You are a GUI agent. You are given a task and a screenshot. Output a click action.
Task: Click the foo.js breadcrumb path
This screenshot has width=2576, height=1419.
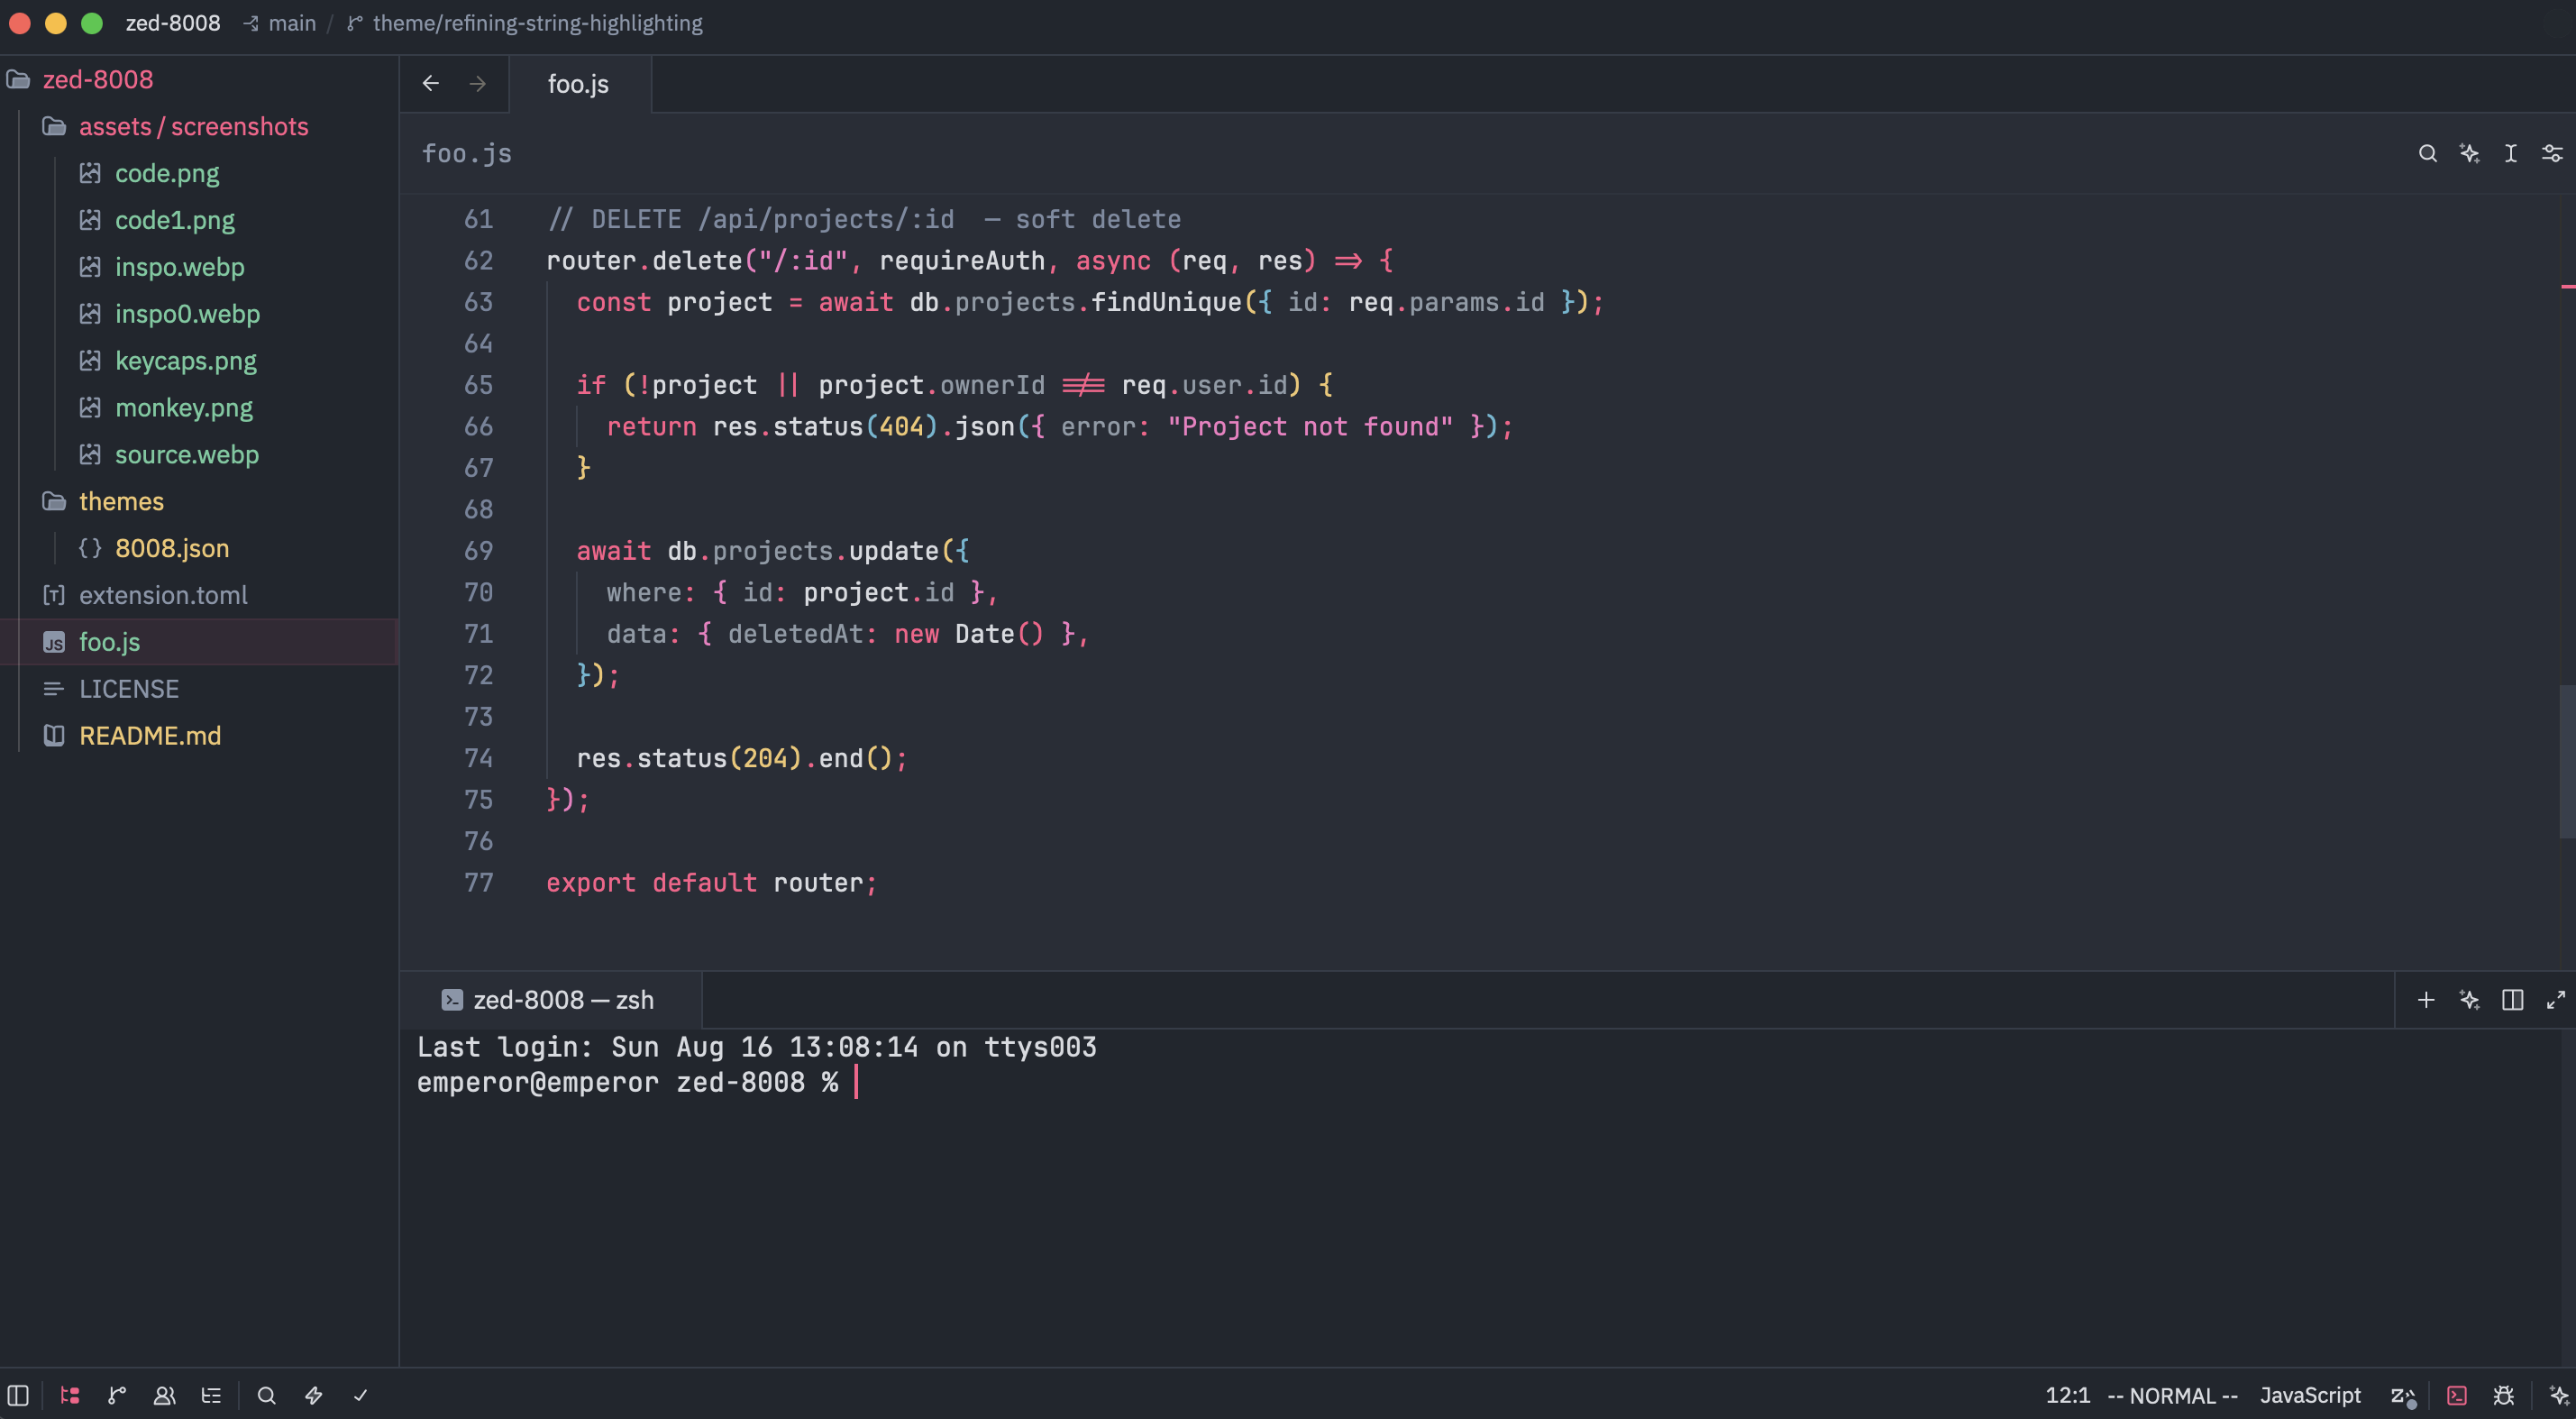point(467,153)
